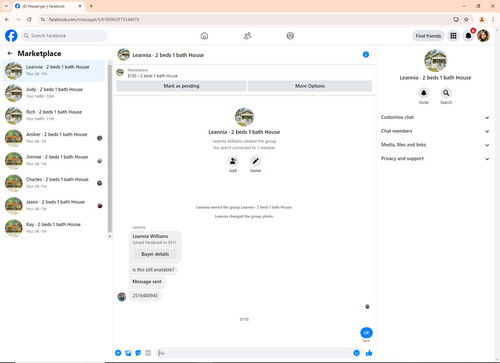Open the Marketplace $730 listing link
500x363 pixels.
pos(153,76)
